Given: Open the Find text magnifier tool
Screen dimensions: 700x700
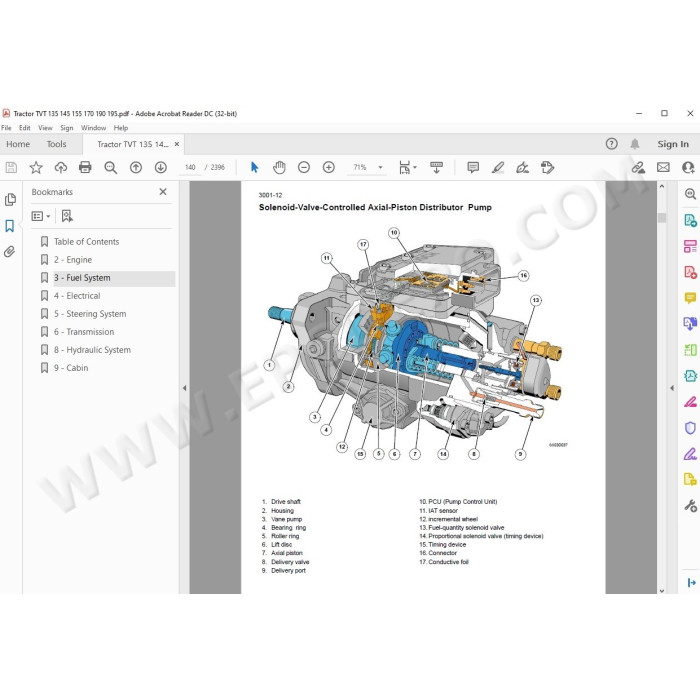Looking at the screenshot, I should (110, 167).
